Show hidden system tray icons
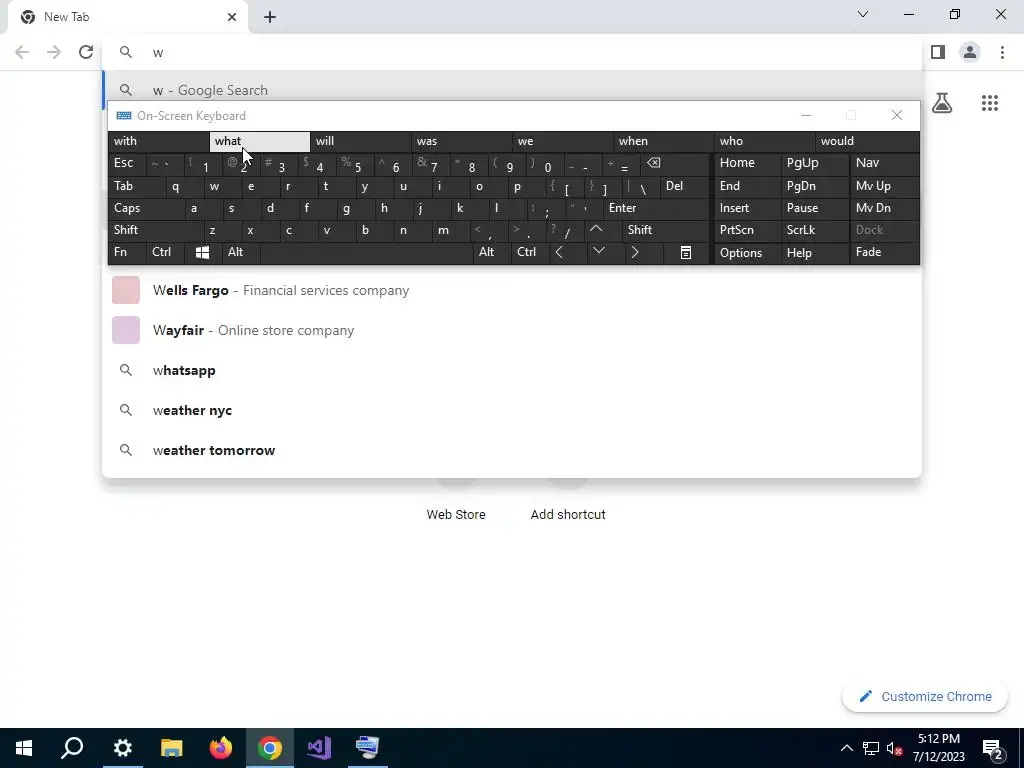This screenshot has height=768, width=1024. click(846, 748)
